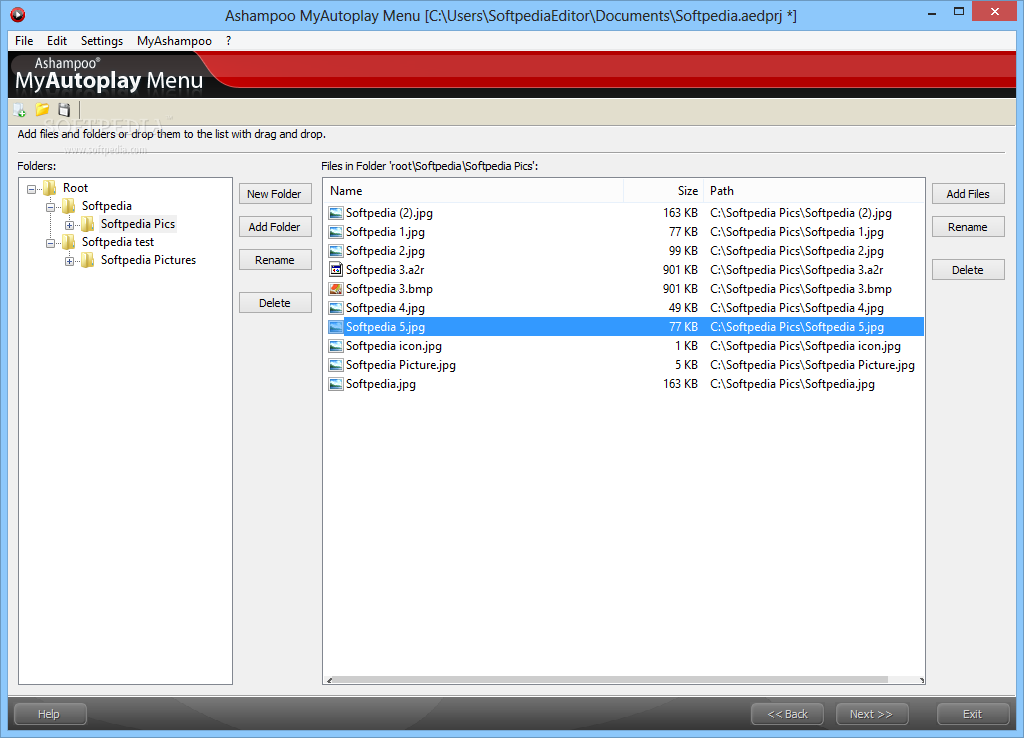Click the Softpedia test folder icon

click(x=69, y=242)
